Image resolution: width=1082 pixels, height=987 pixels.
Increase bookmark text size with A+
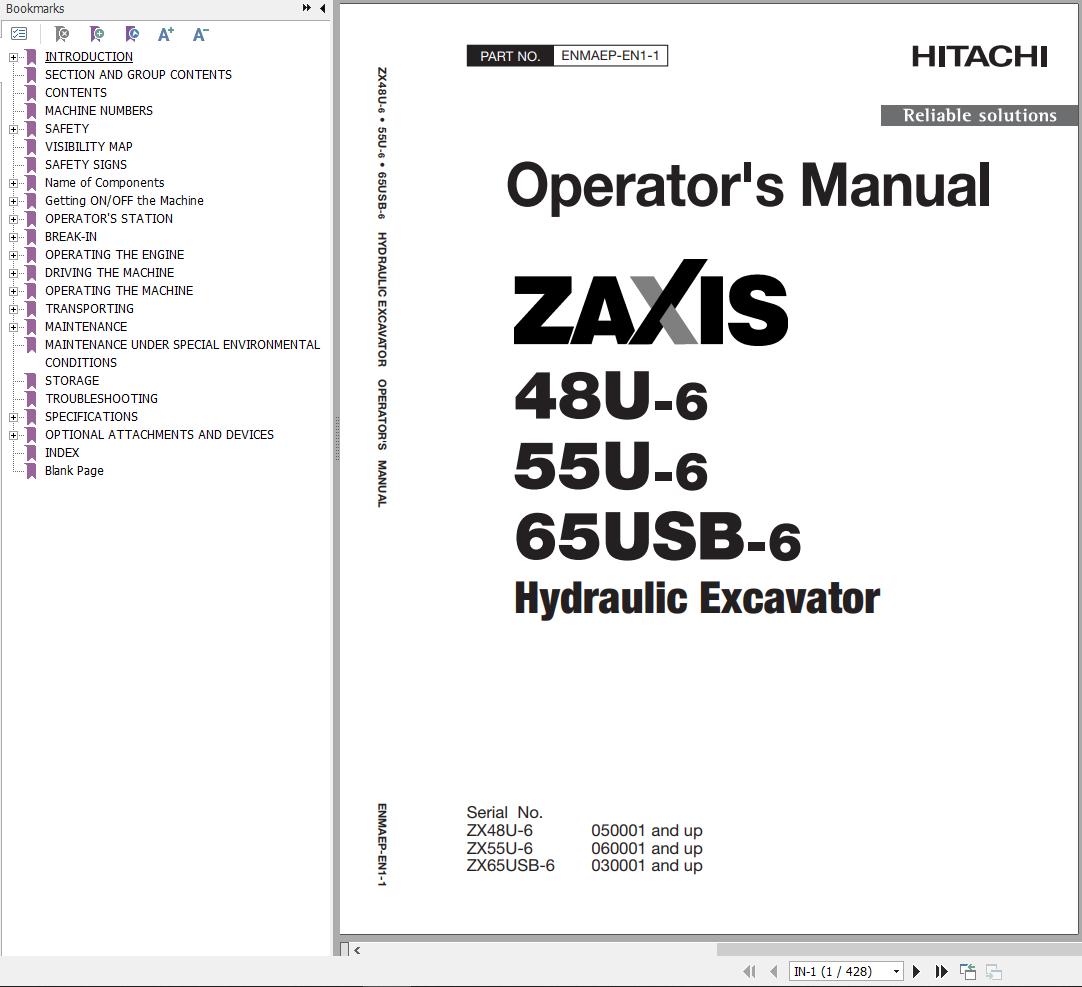166,34
